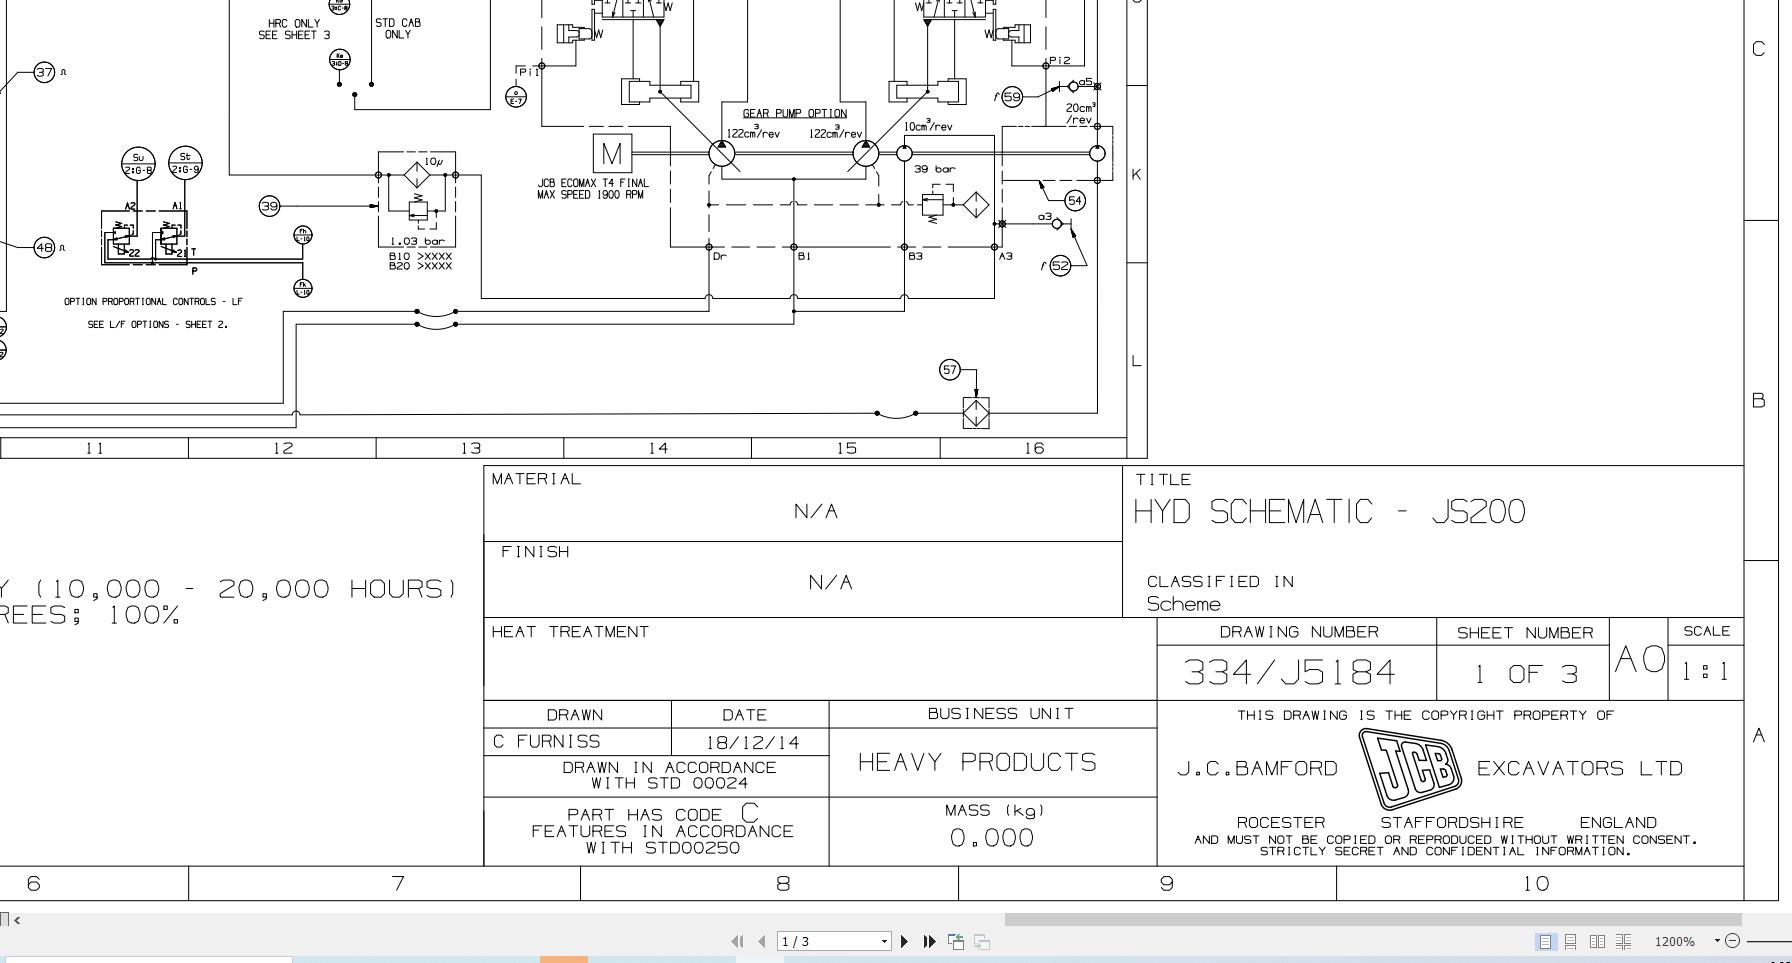
Task: Go to the first page using the skip-back icon
Action: click(x=738, y=941)
